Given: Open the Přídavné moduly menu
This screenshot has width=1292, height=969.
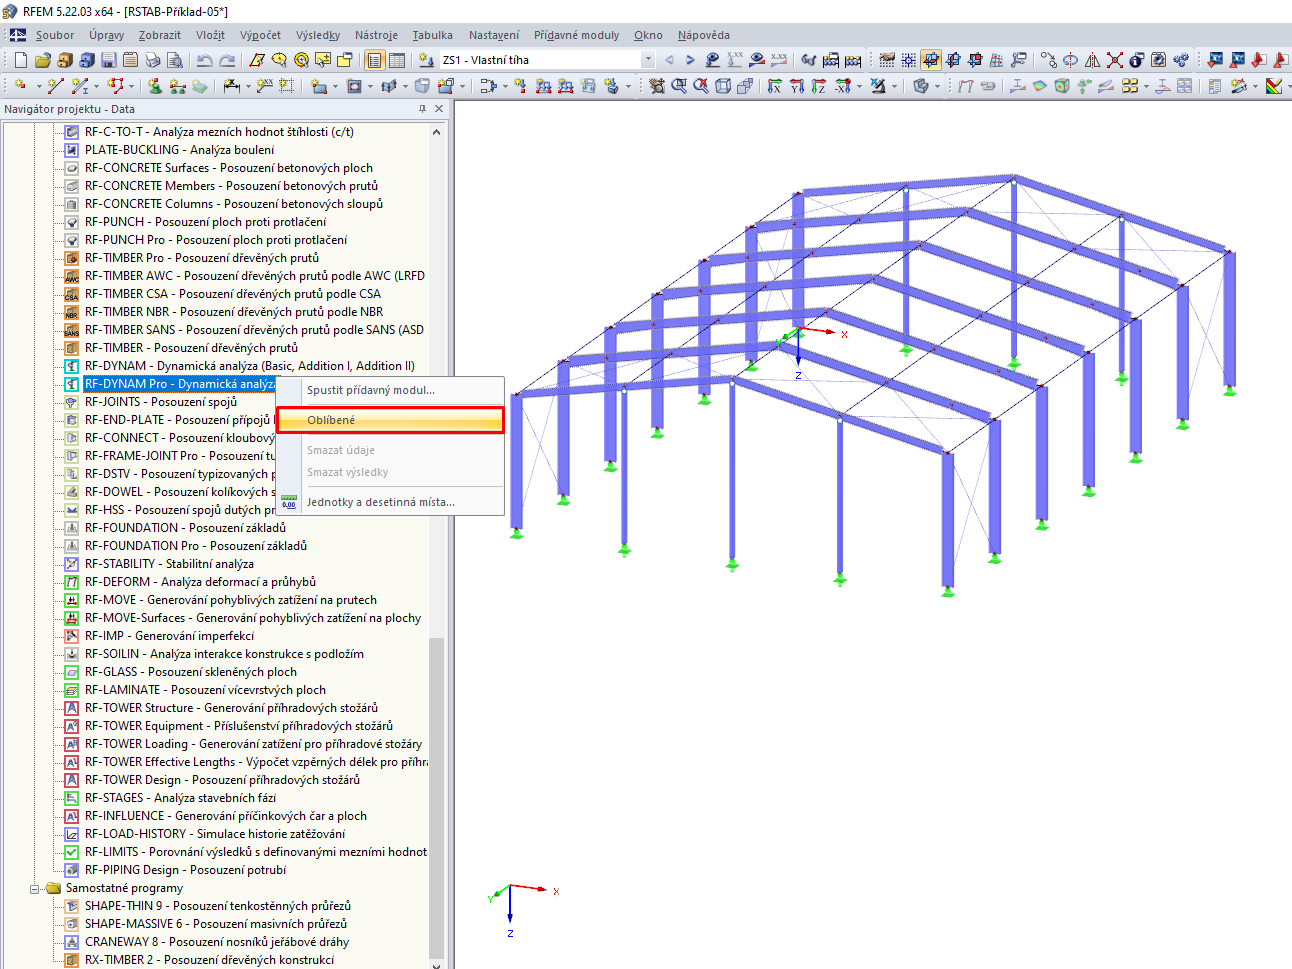Looking at the screenshot, I should (576, 35).
